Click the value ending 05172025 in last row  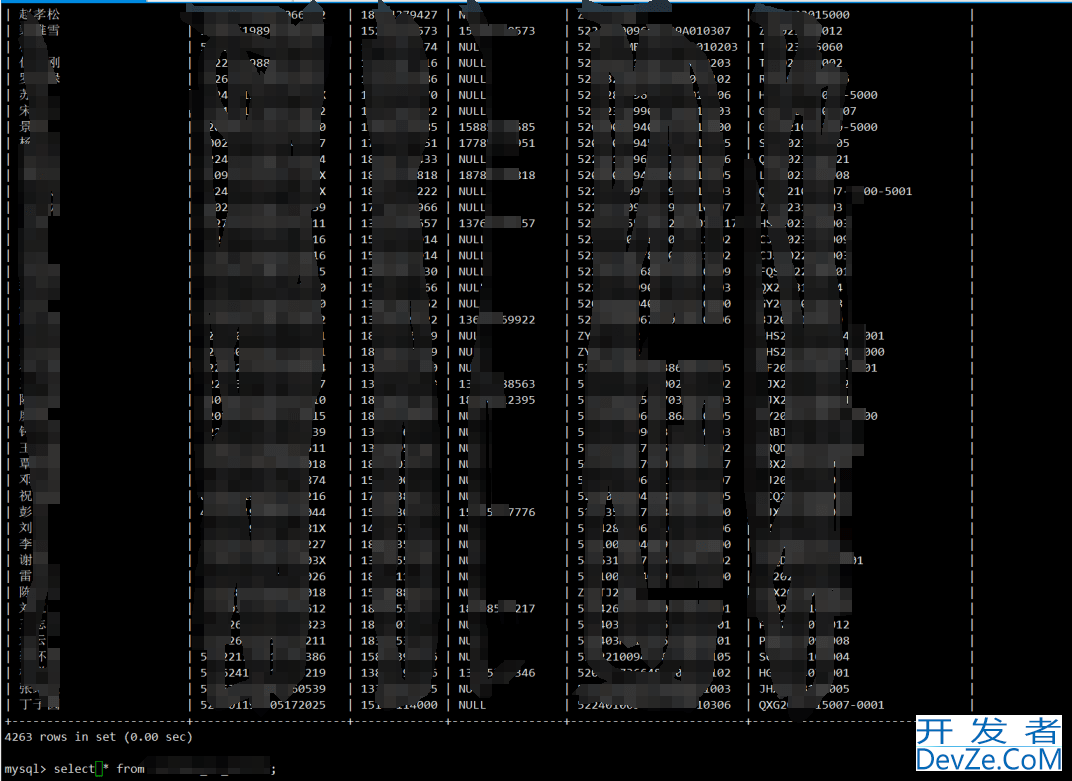pos(263,705)
